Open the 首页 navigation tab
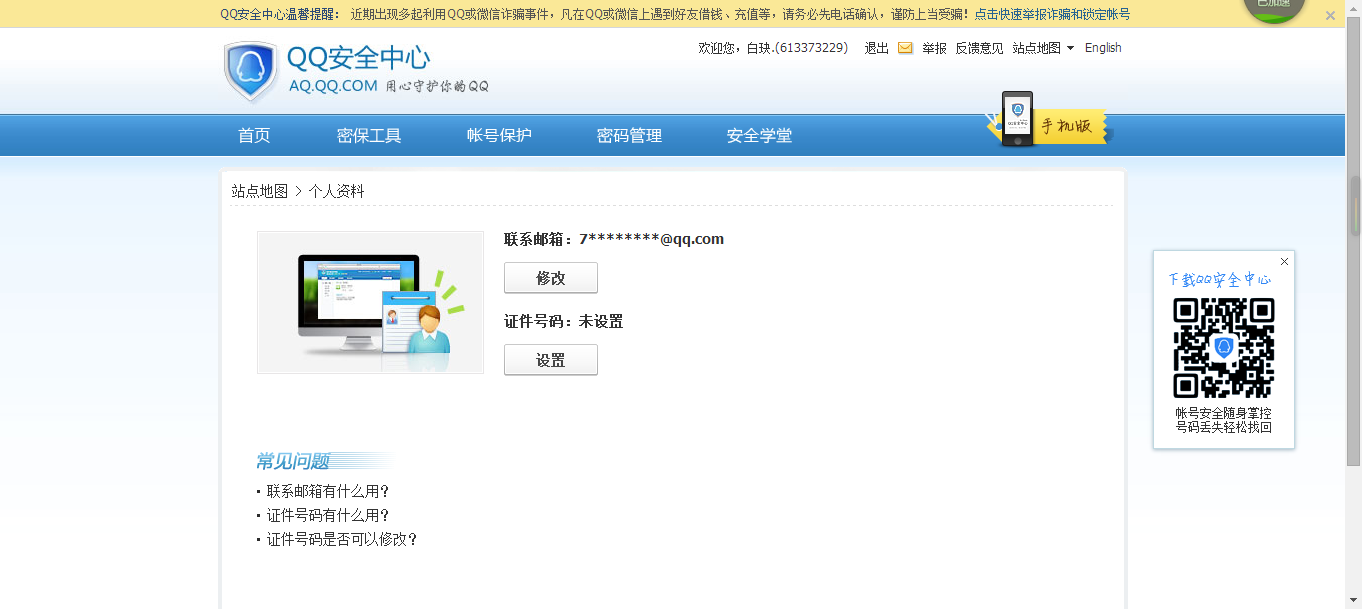The image size is (1362, 609). tap(254, 136)
